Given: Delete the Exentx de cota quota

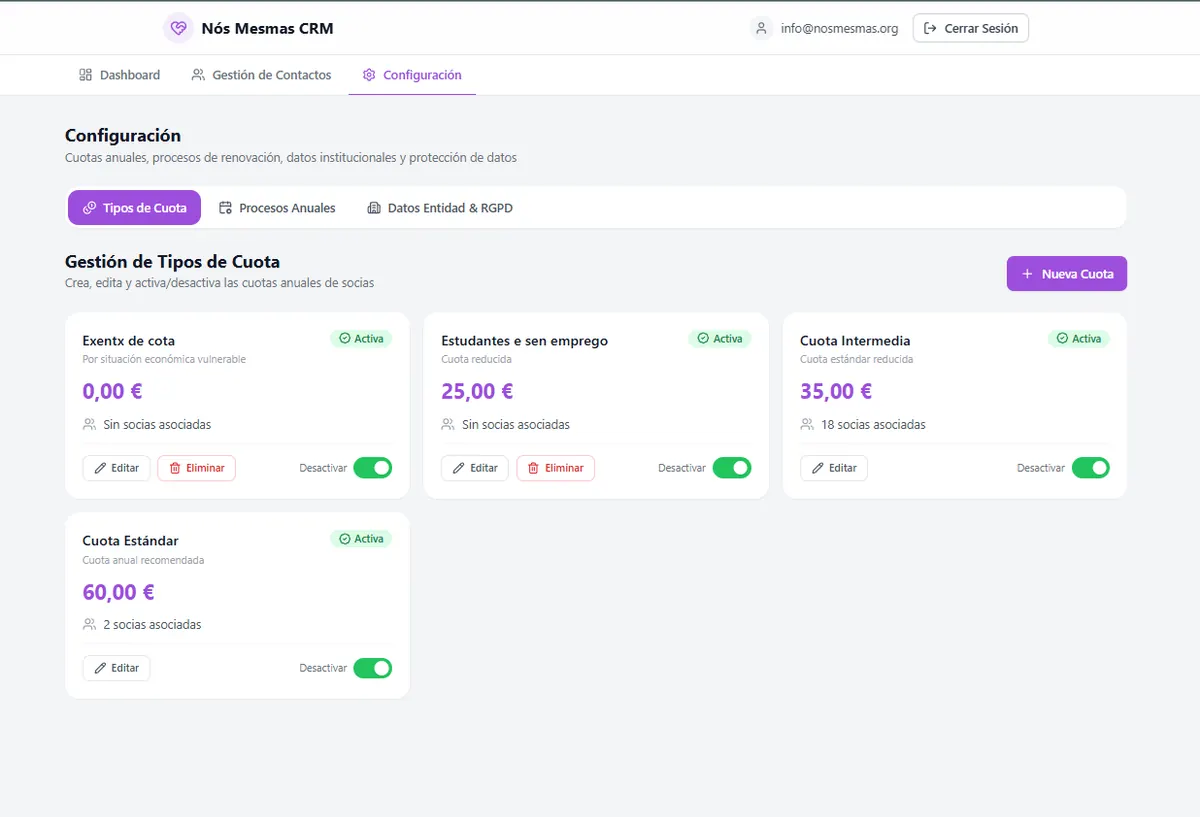Looking at the screenshot, I should point(196,468).
